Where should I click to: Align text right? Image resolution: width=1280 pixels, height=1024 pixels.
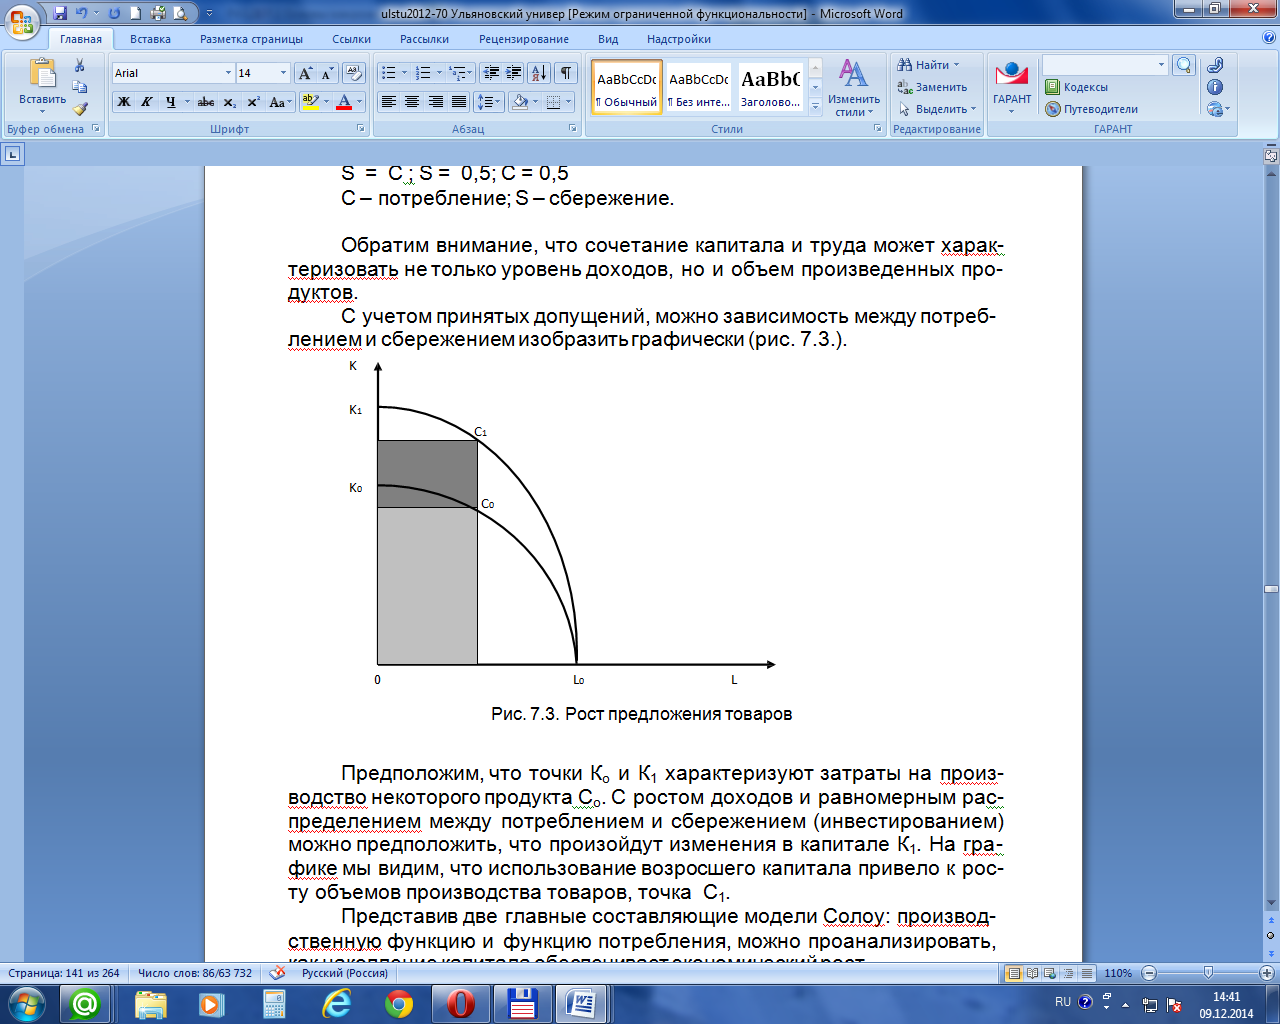click(x=436, y=102)
